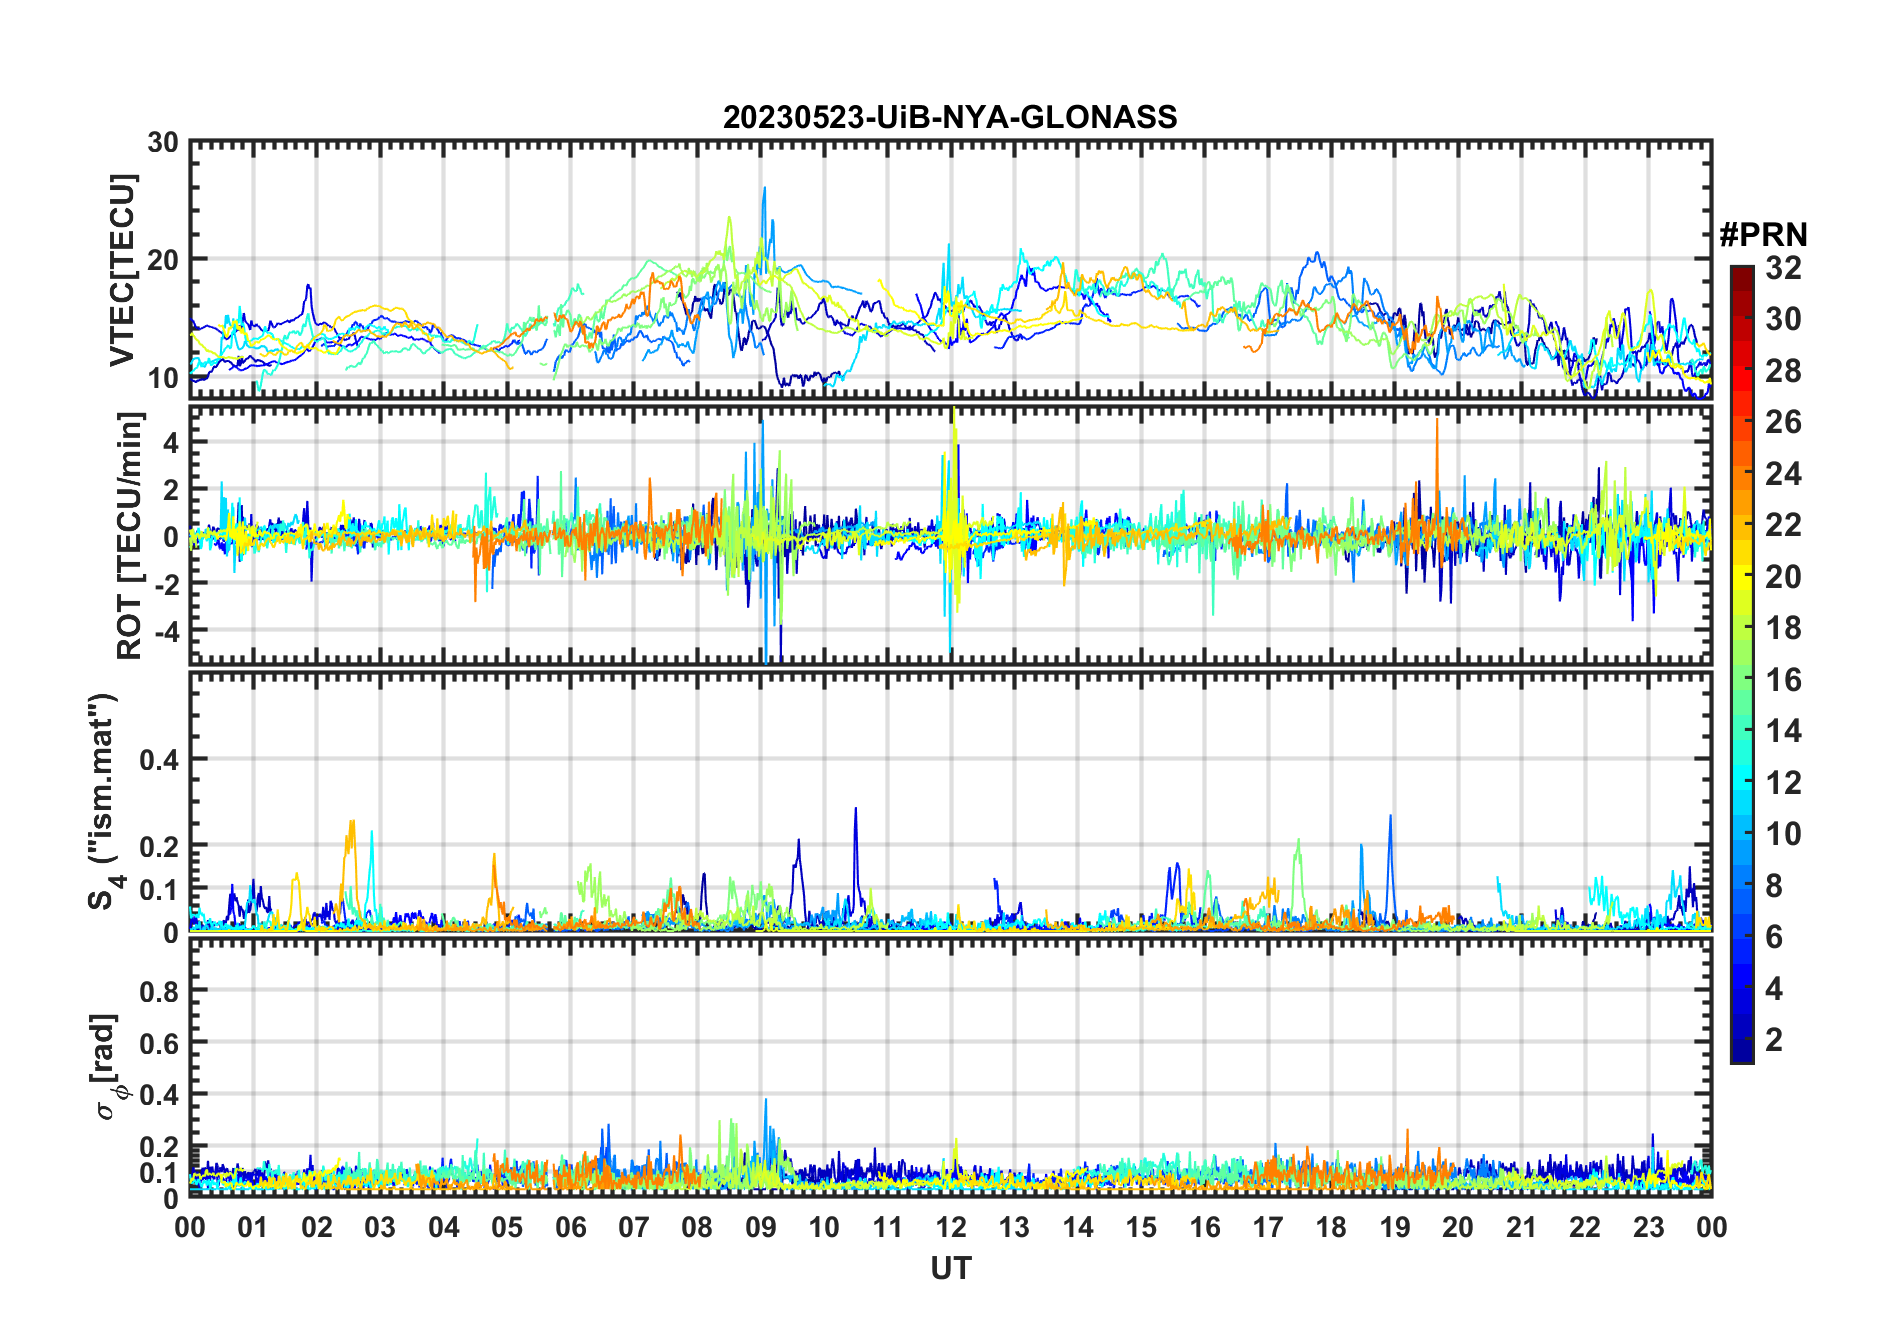
Task: Click the S4 blue peak near 19 UT
Action: coord(1390,817)
